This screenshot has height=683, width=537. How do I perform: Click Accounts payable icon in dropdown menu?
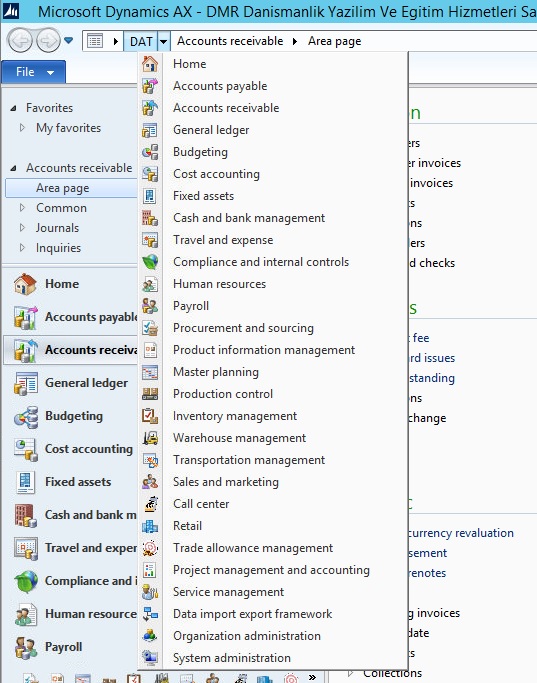pos(150,86)
